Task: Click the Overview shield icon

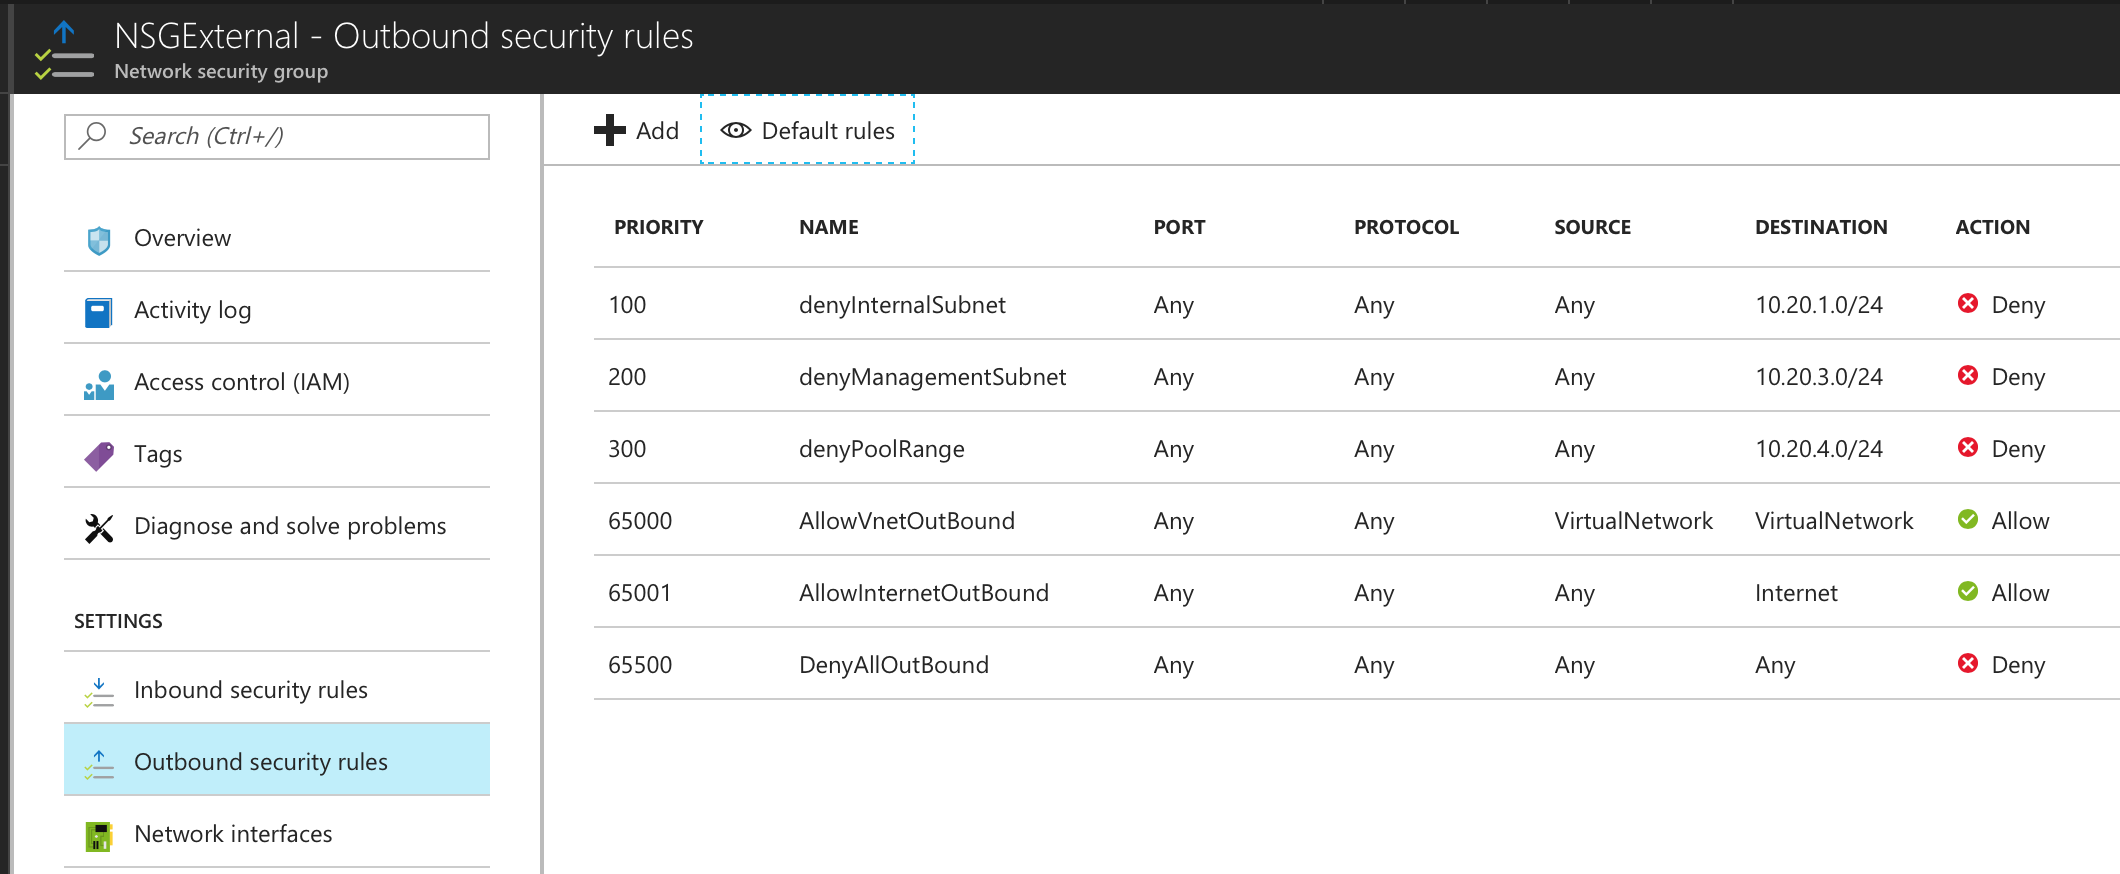Action: (99, 239)
